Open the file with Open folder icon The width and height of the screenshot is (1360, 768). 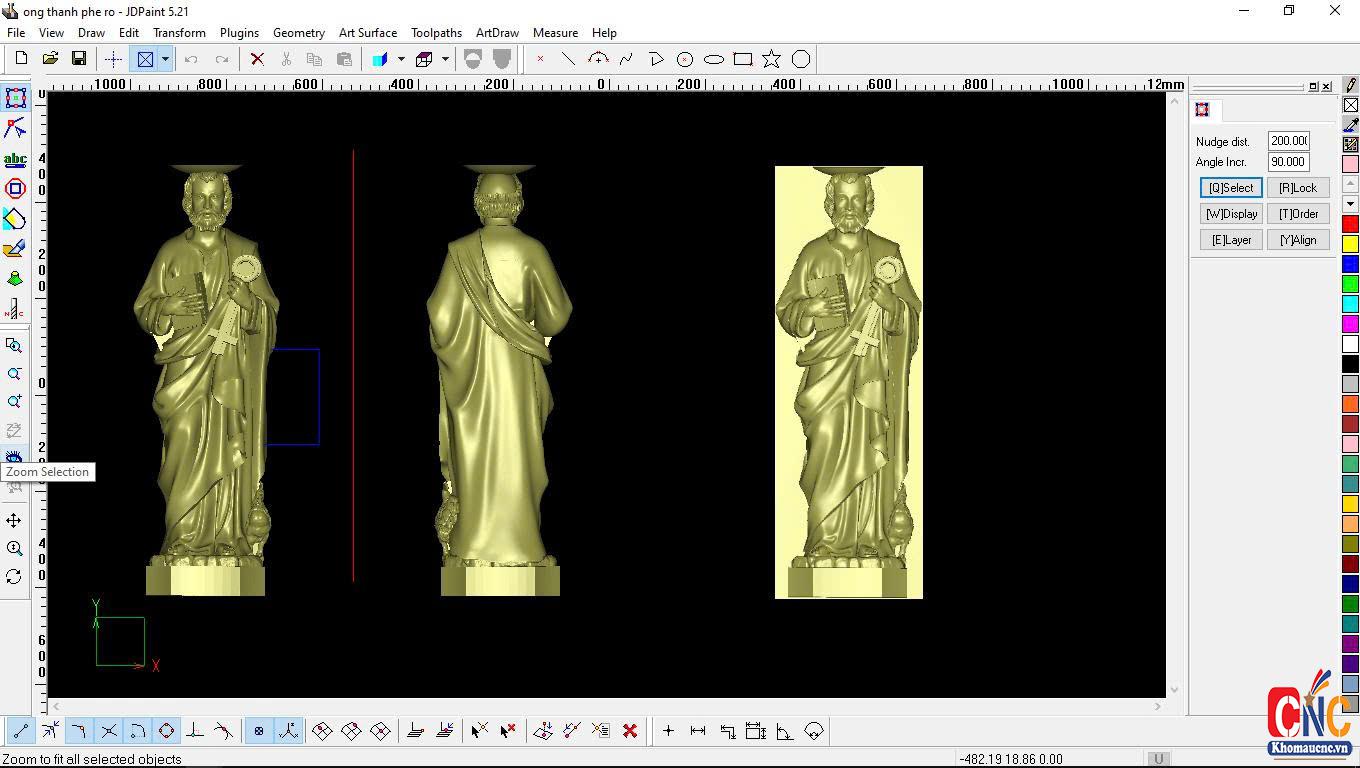tap(50, 59)
